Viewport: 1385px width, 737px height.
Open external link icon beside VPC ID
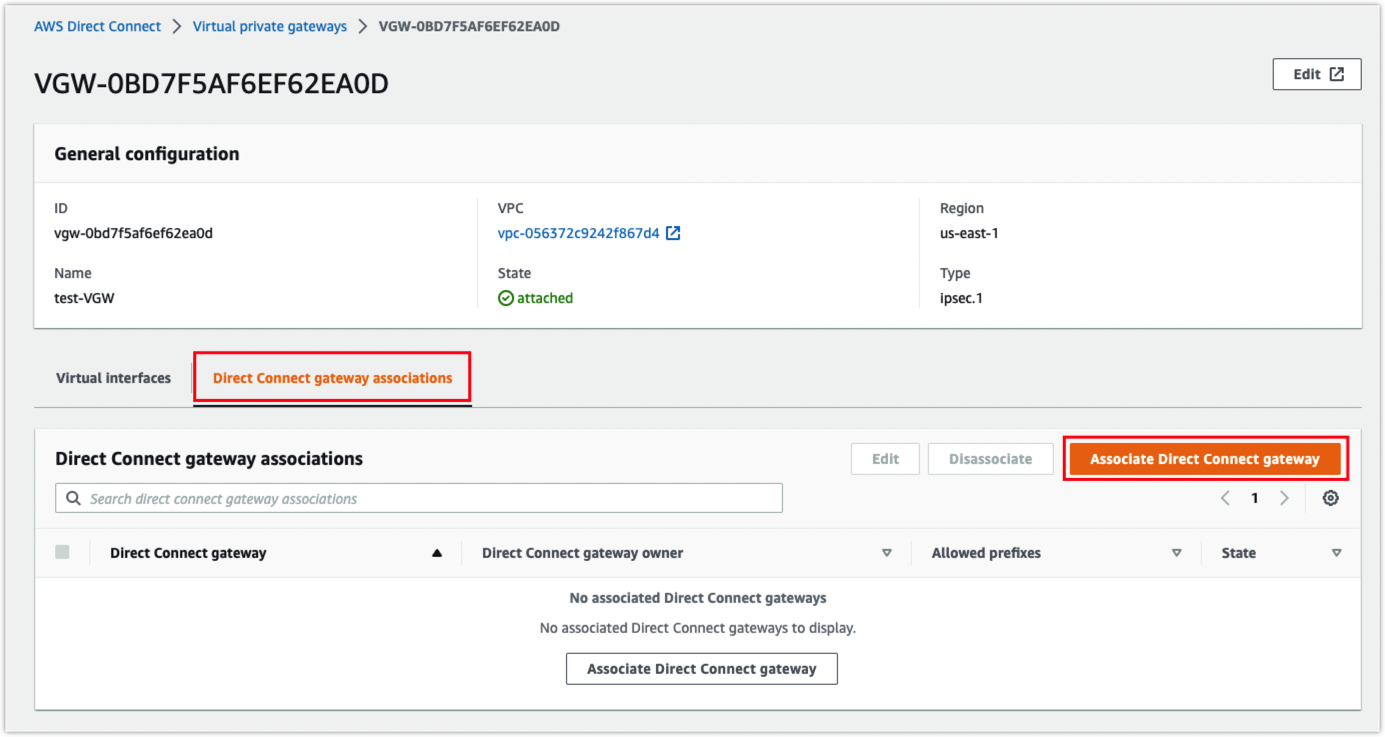[673, 233]
